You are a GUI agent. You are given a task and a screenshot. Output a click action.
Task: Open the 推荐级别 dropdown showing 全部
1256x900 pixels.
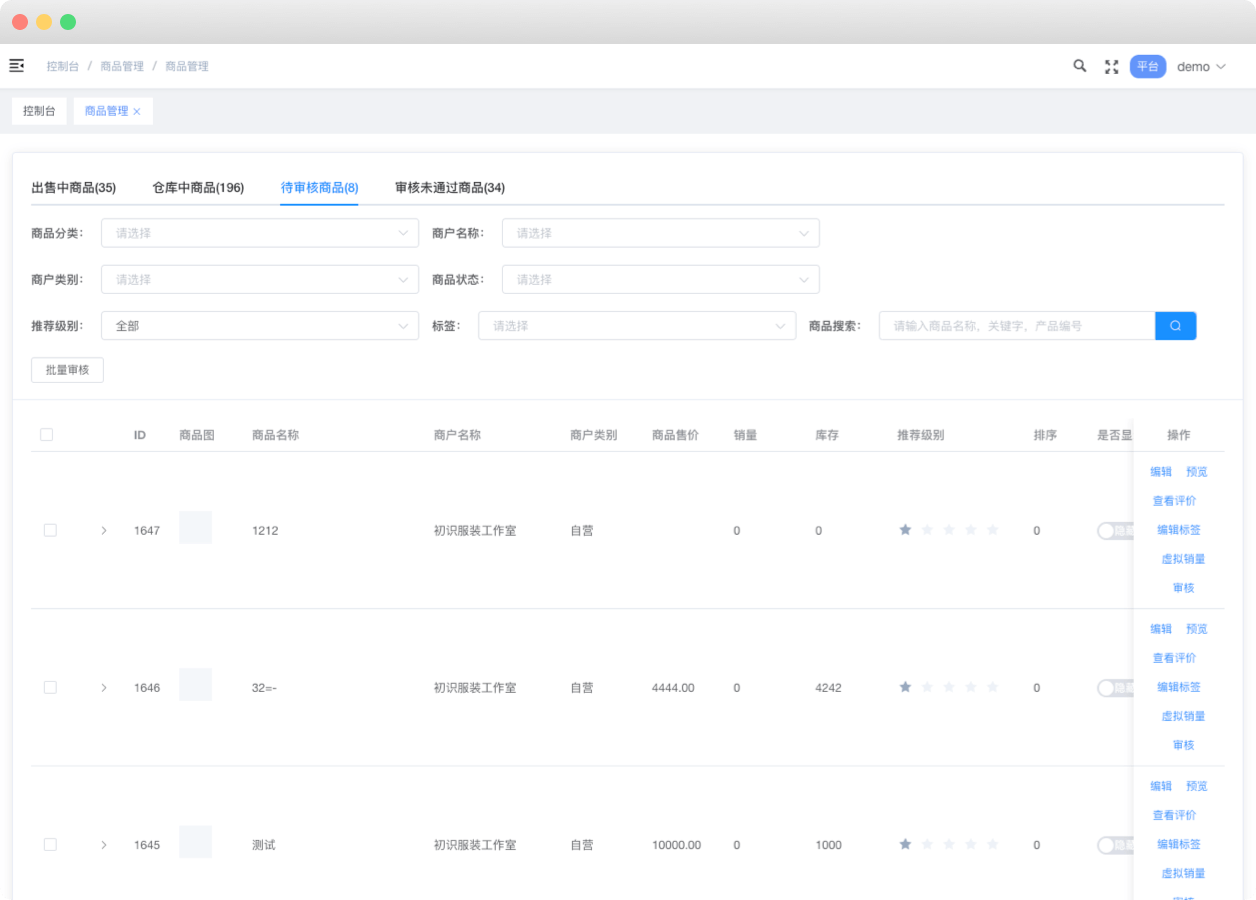pyautogui.click(x=259, y=326)
